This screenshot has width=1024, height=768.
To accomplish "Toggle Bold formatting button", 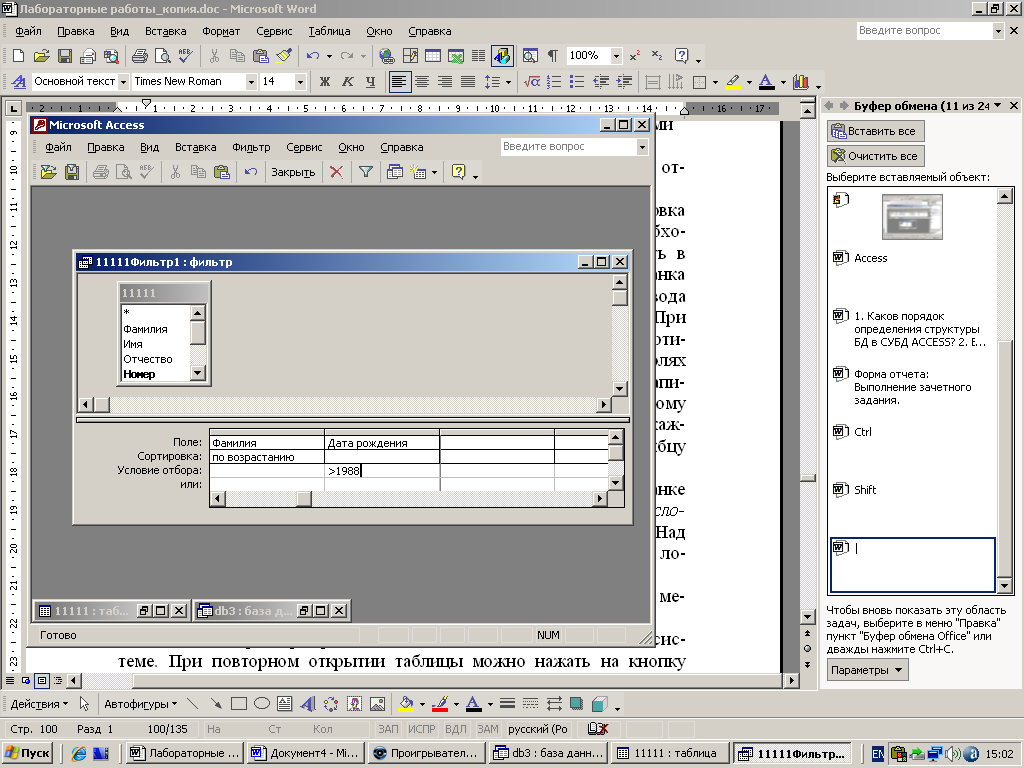I will (x=325, y=82).
